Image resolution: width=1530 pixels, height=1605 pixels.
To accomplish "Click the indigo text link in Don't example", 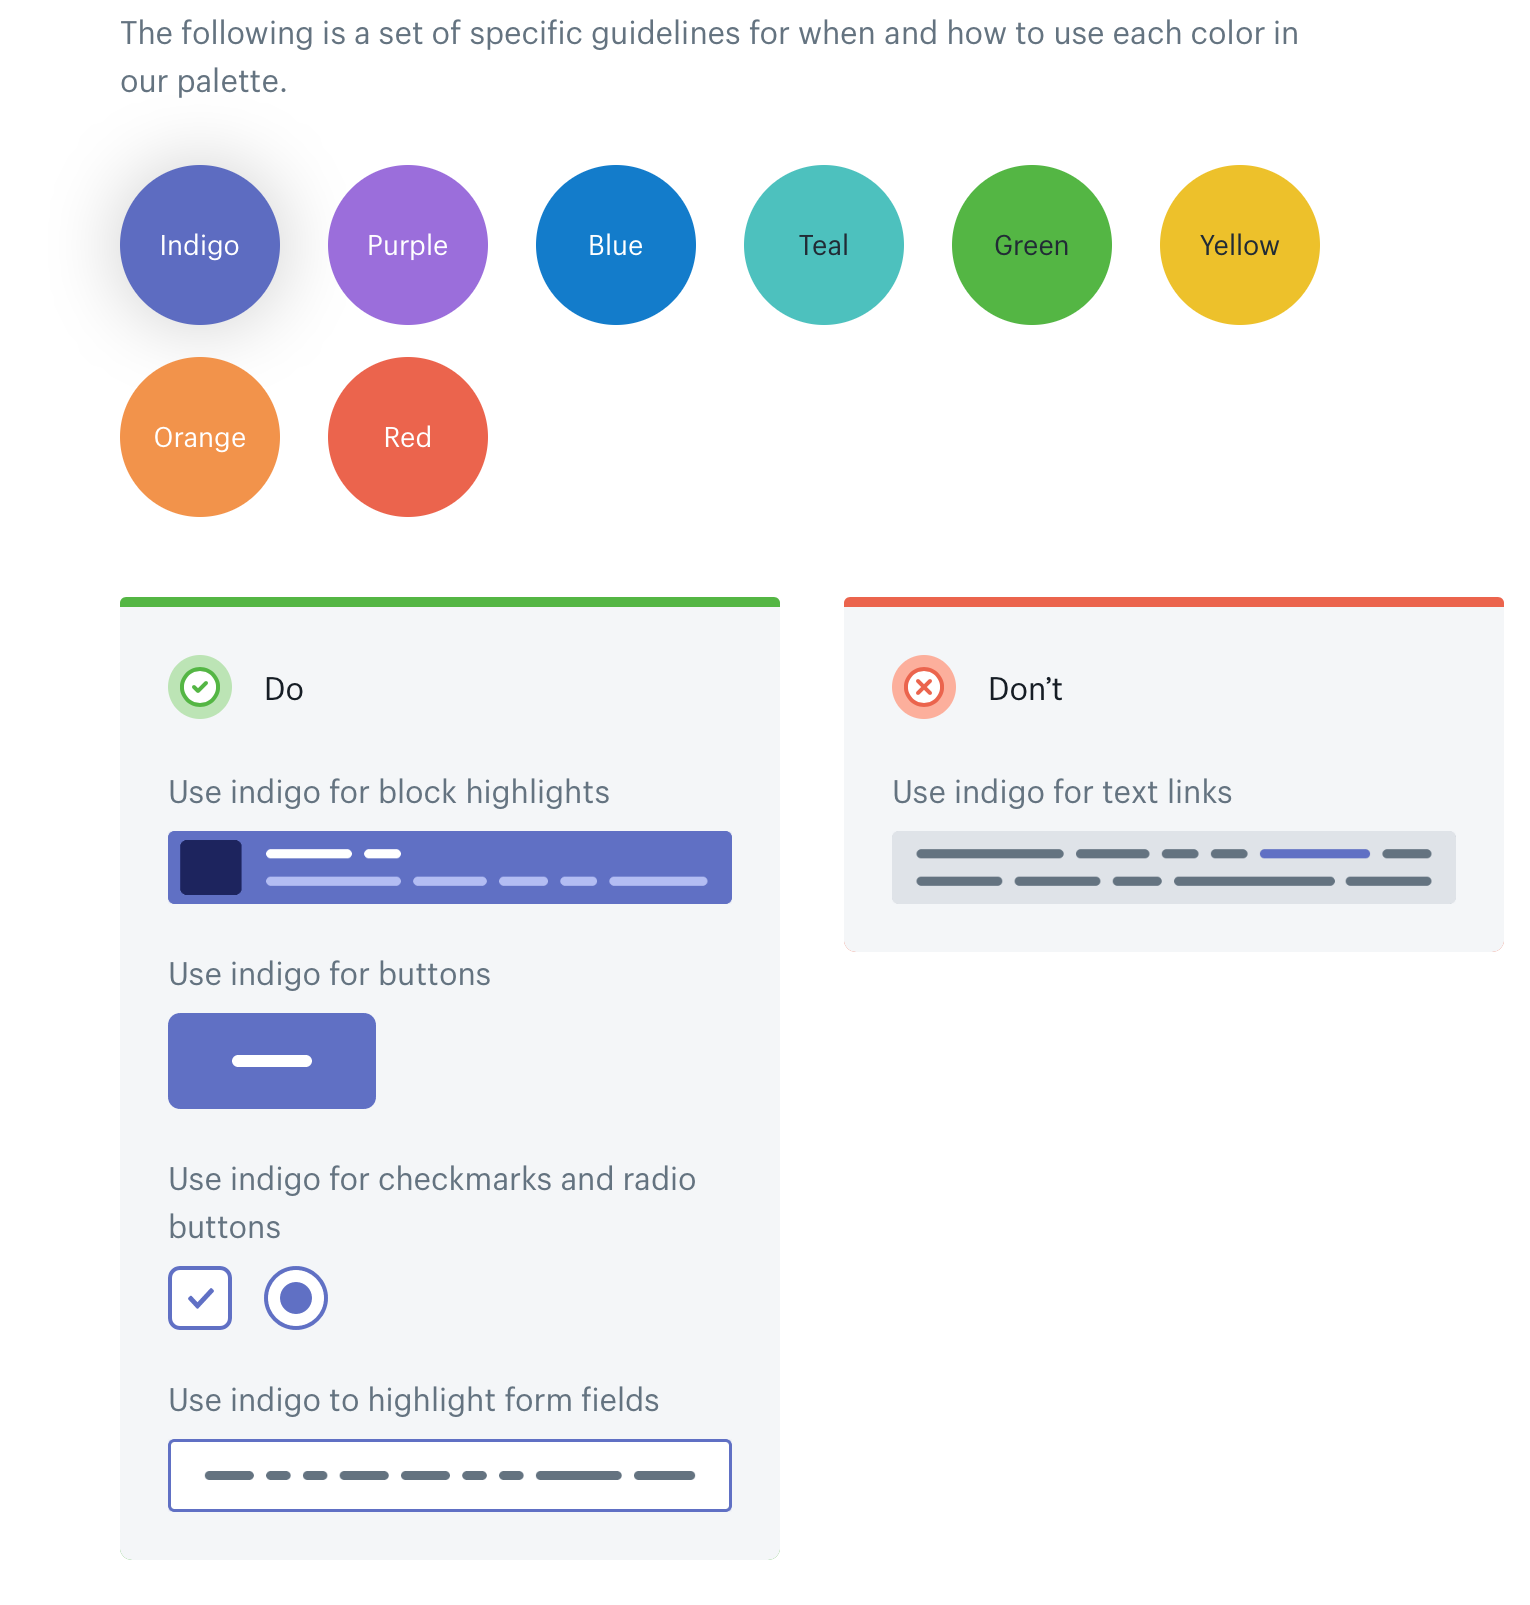I will click(1313, 853).
